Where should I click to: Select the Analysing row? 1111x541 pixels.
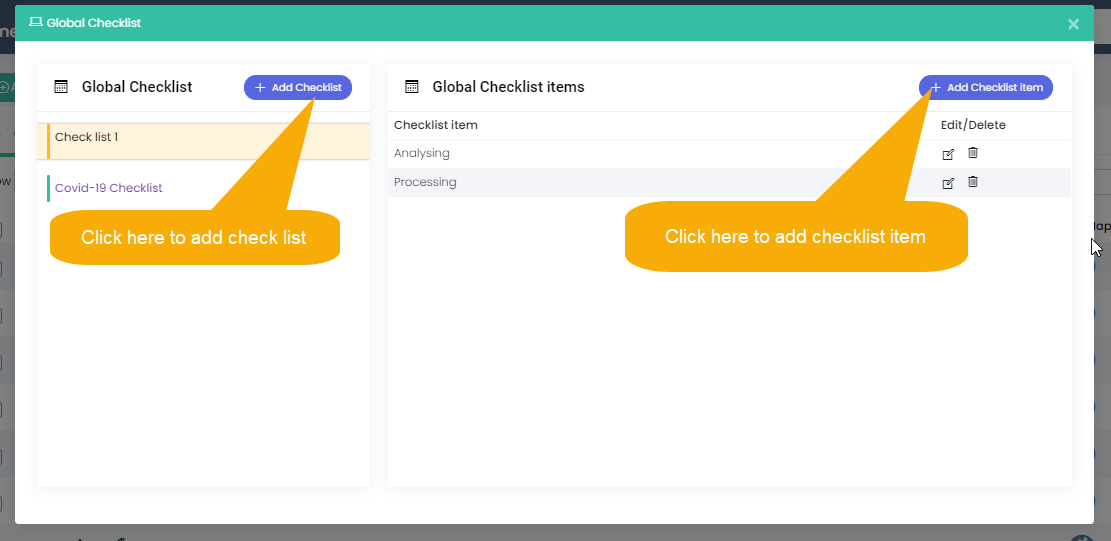(729, 154)
